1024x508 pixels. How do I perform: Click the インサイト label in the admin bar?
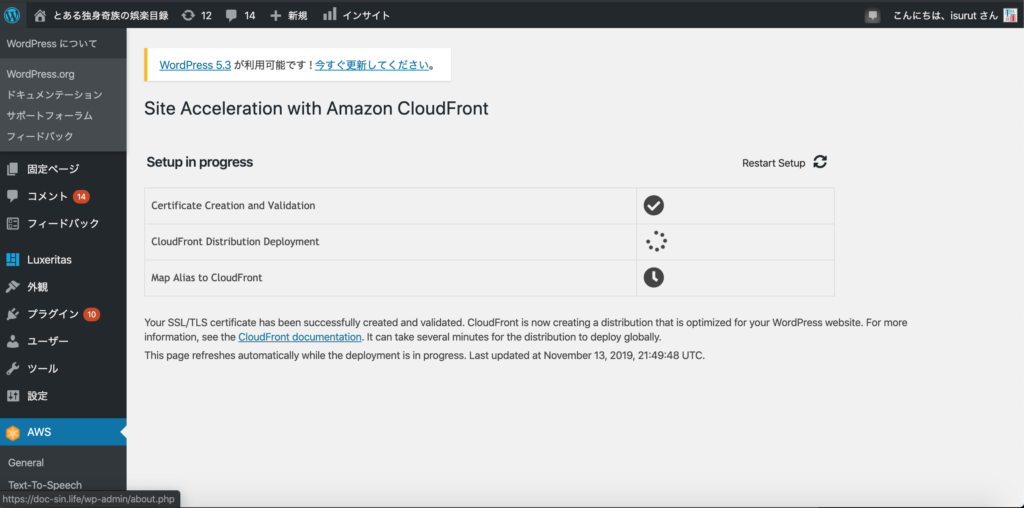pos(366,15)
